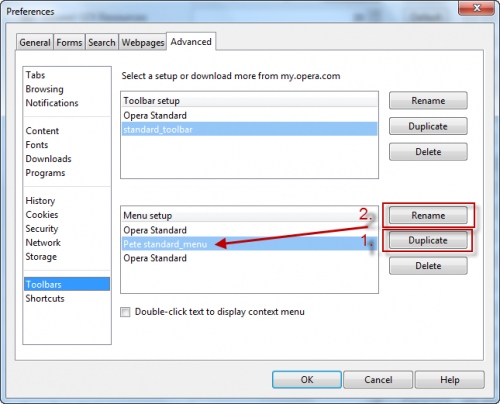Viewport: 500px width, 404px height.
Task: Cancel the Preferences dialog
Action: point(378,380)
